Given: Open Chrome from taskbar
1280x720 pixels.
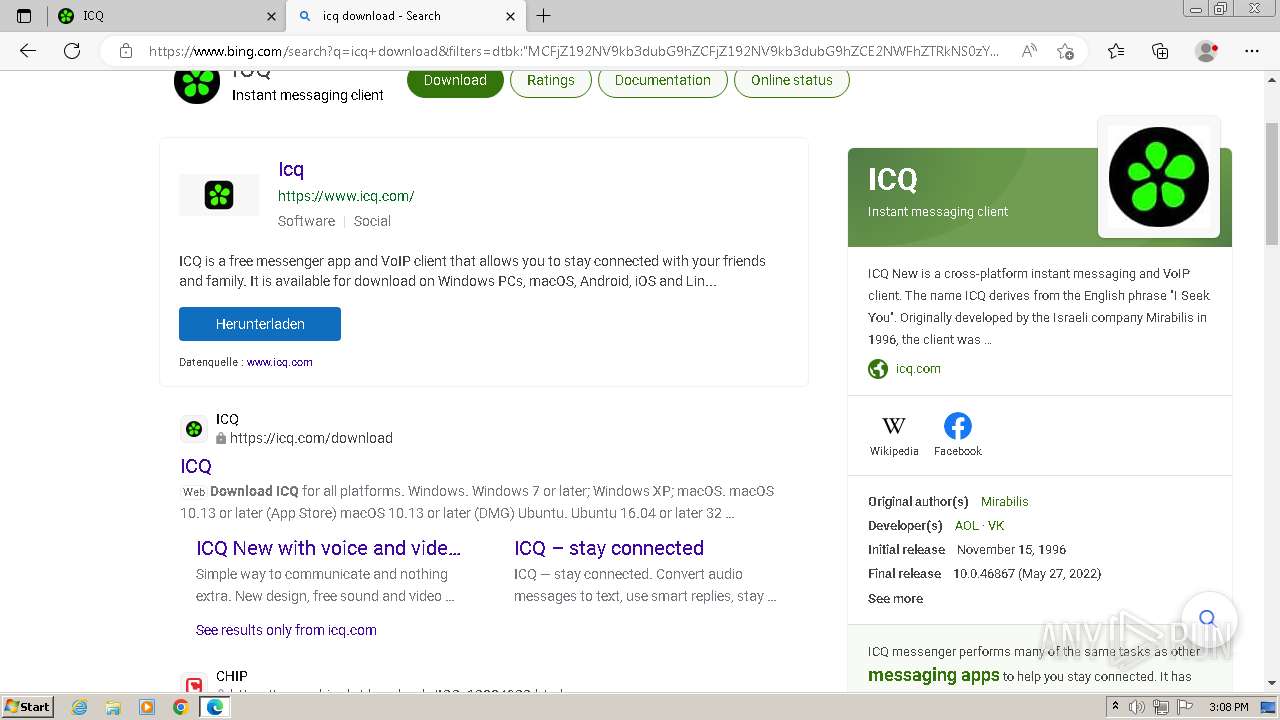Looking at the screenshot, I should coord(180,707).
